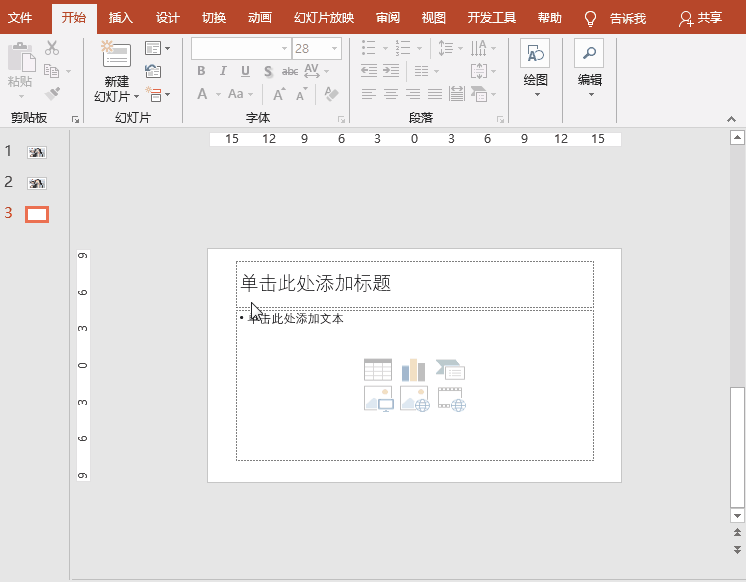Insert a chart via placeholder icon

[413, 370]
